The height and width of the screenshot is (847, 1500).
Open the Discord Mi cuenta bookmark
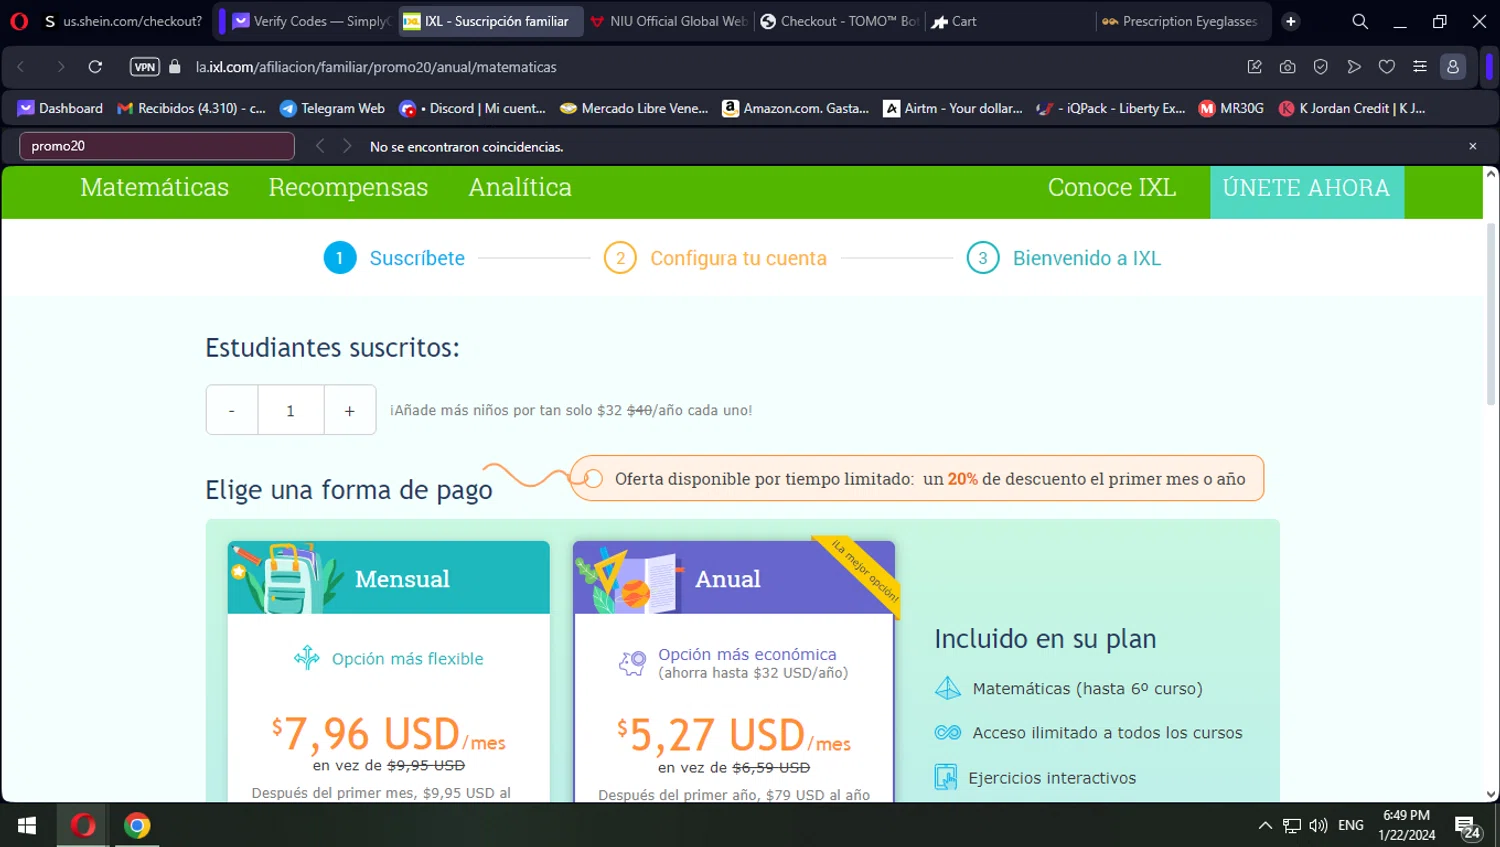tap(472, 108)
